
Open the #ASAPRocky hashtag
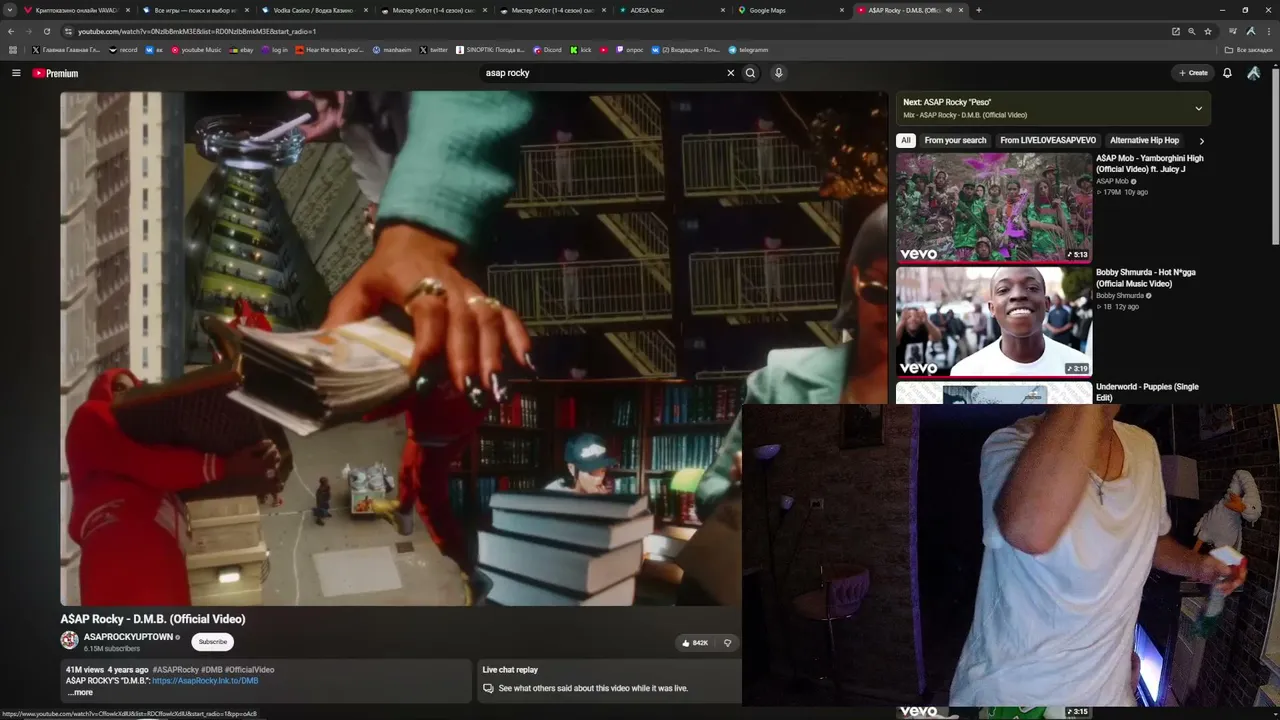pyautogui.click(x=176, y=670)
